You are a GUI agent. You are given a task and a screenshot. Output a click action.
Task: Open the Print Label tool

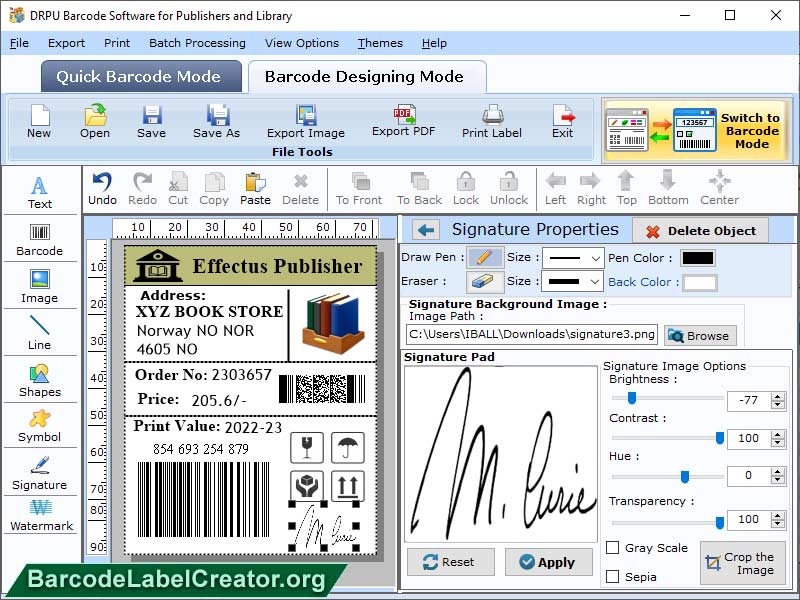tap(490, 122)
